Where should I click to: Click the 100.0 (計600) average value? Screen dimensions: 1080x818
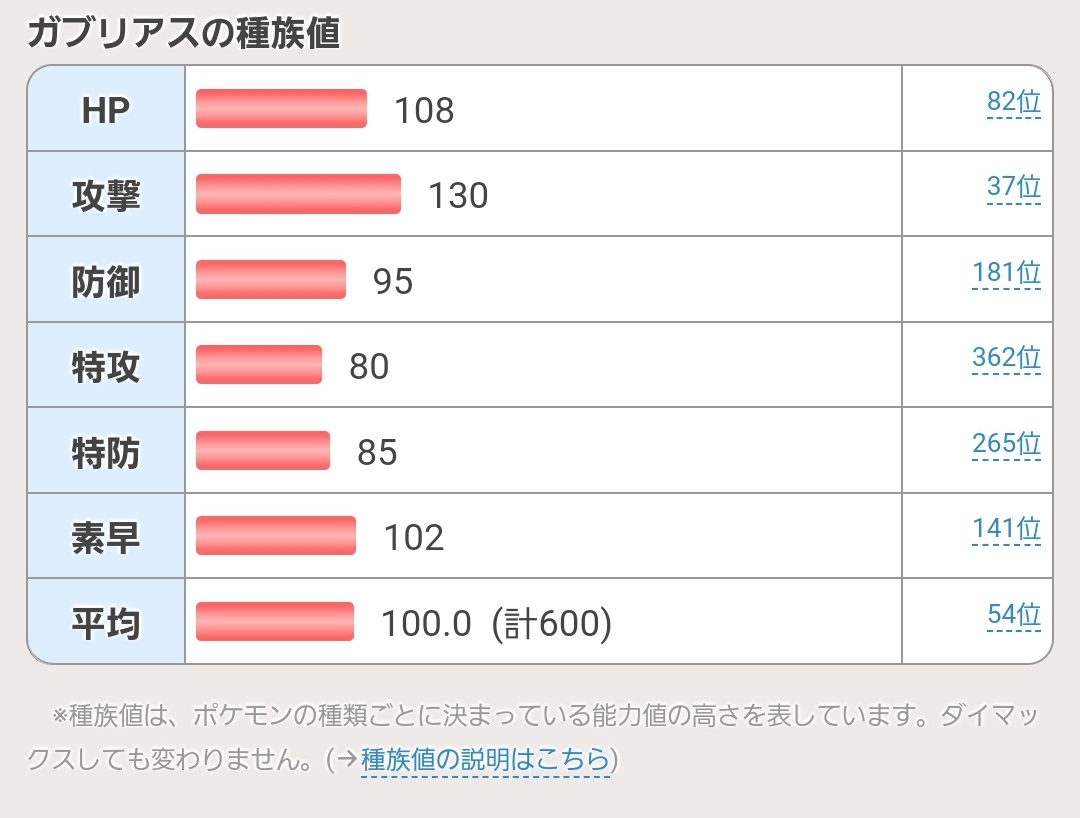click(x=496, y=623)
